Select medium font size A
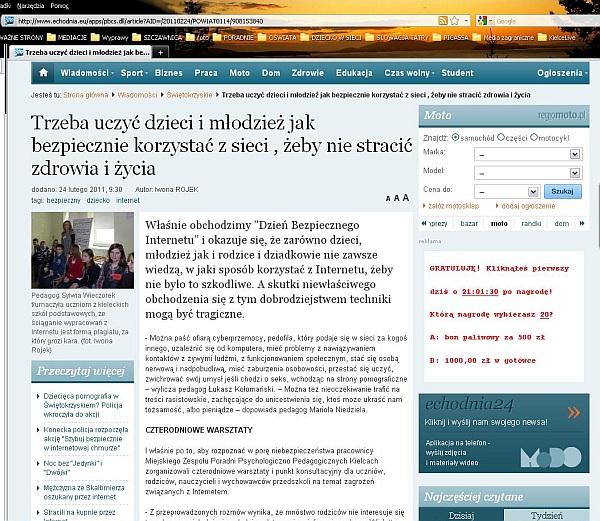Screen dimensions: 600x521 [396, 198]
